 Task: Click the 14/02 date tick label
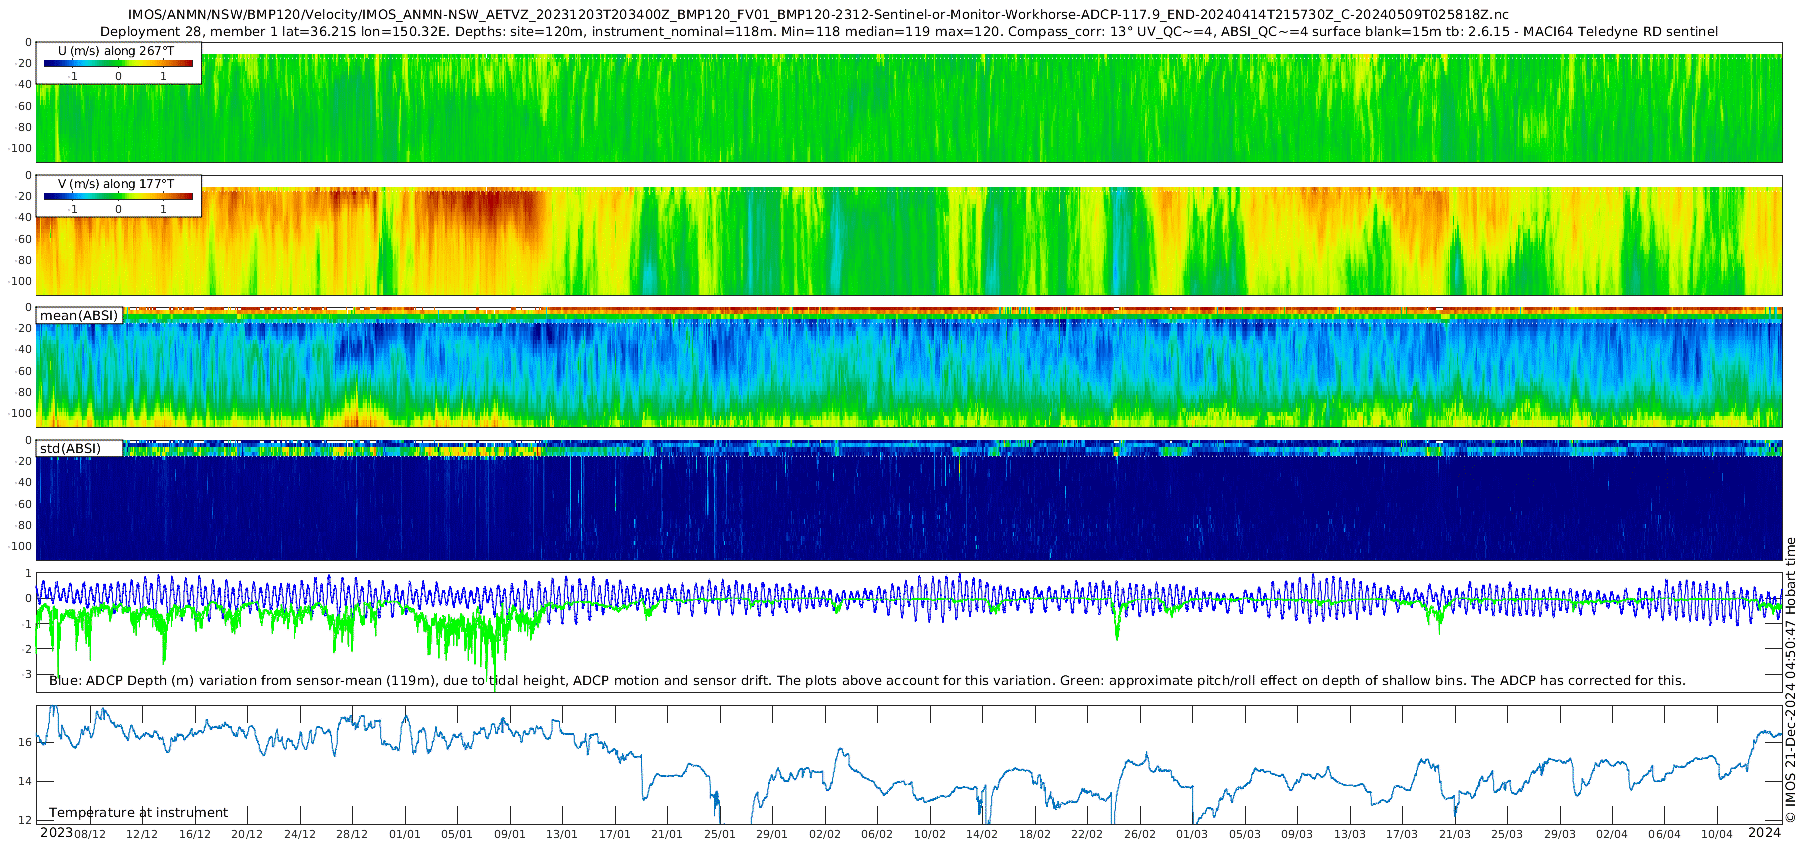[982, 834]
